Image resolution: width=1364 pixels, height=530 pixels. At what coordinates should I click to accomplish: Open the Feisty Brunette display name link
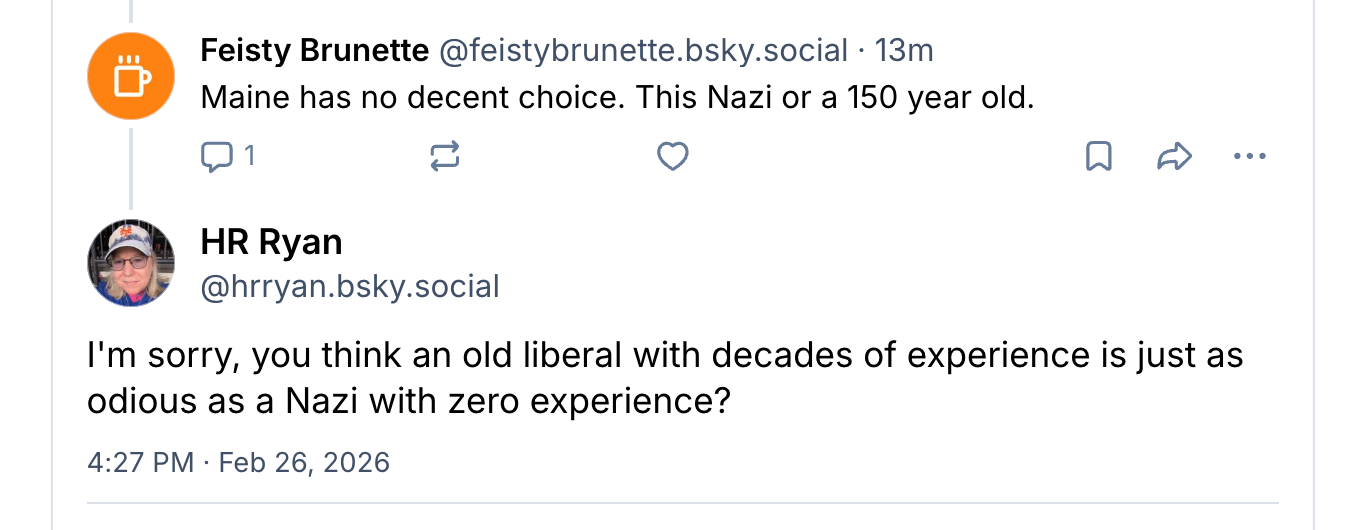(x=314, y=50)
